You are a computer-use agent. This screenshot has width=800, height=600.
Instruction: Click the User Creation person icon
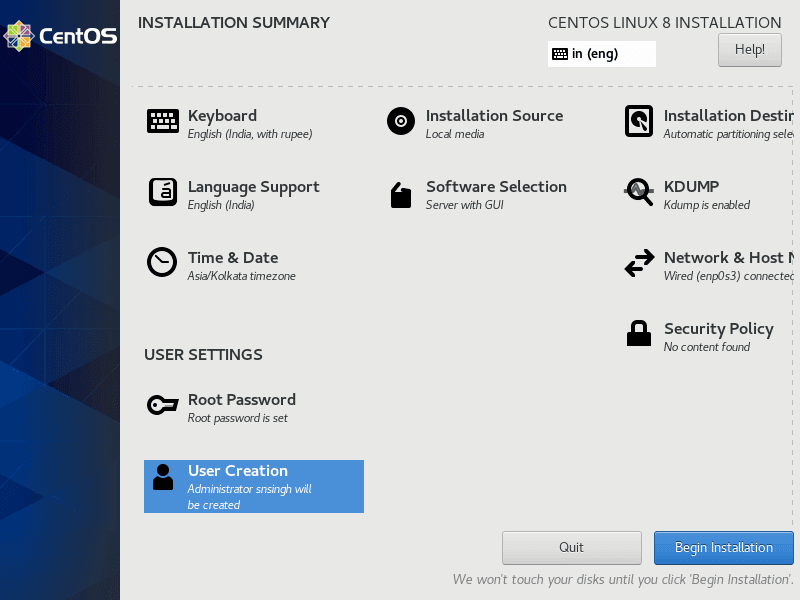(x=162, y=477)
